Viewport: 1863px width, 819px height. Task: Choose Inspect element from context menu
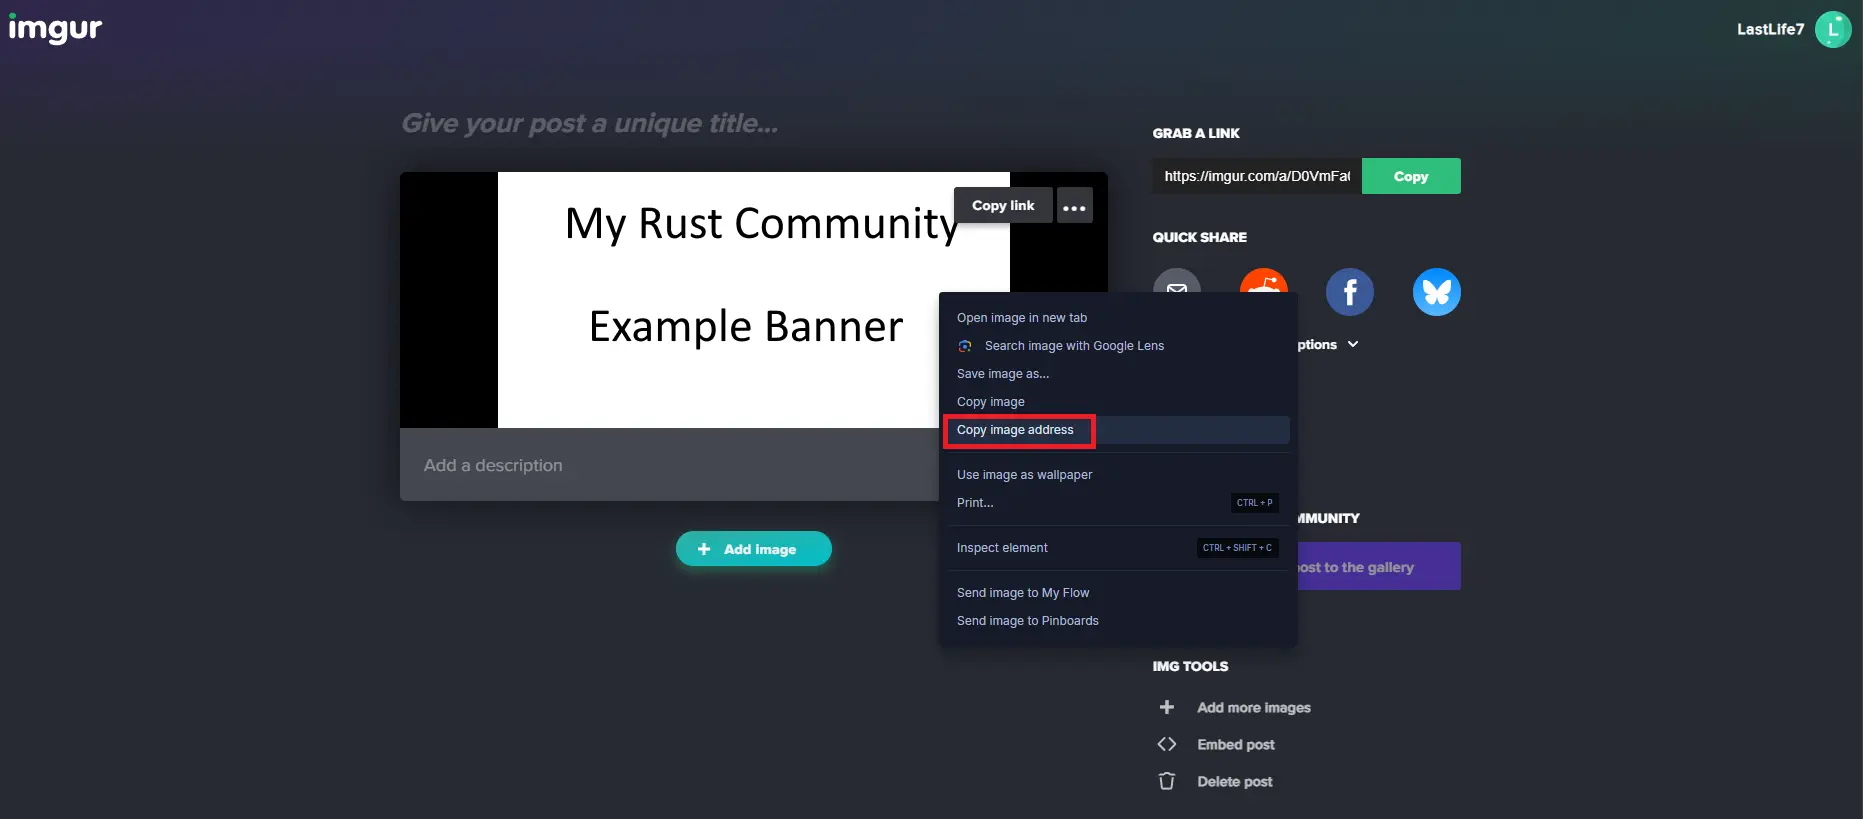[x=1002, y=548]
